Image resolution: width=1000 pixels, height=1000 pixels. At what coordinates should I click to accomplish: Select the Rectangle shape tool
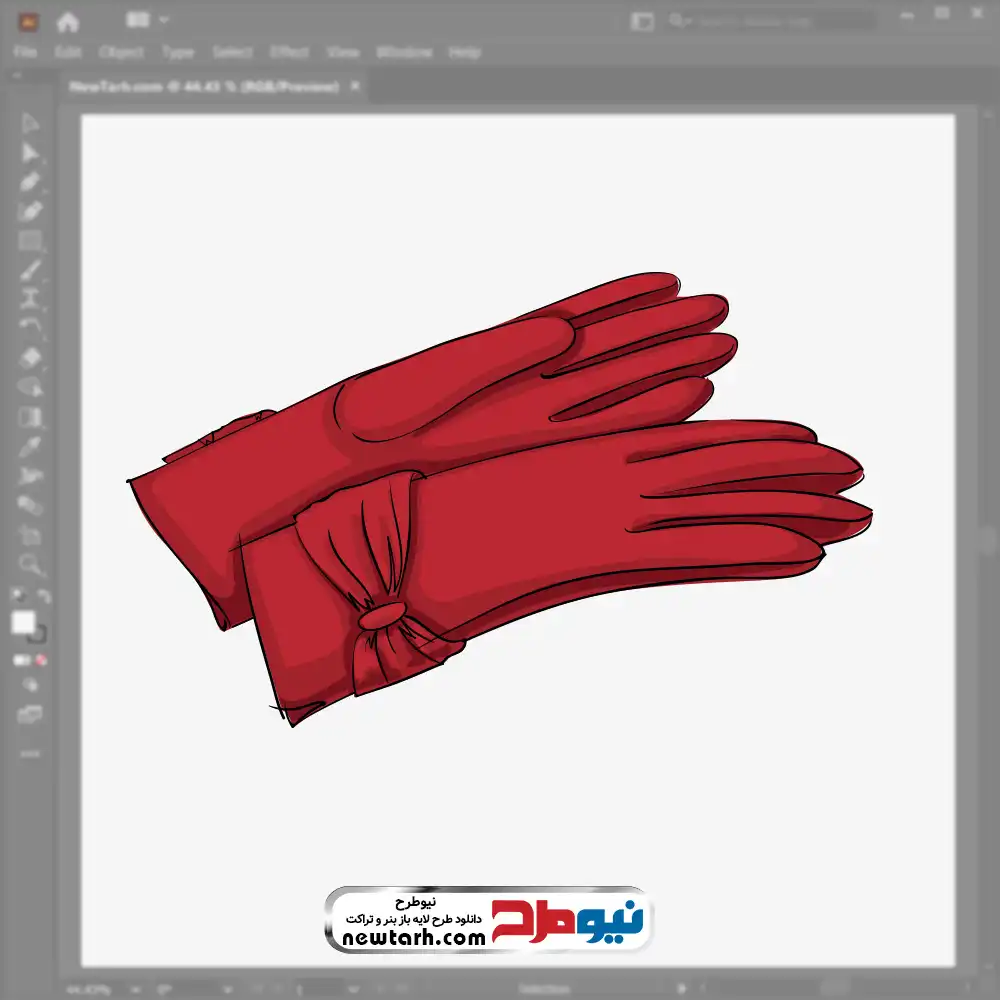pos(30,240)
